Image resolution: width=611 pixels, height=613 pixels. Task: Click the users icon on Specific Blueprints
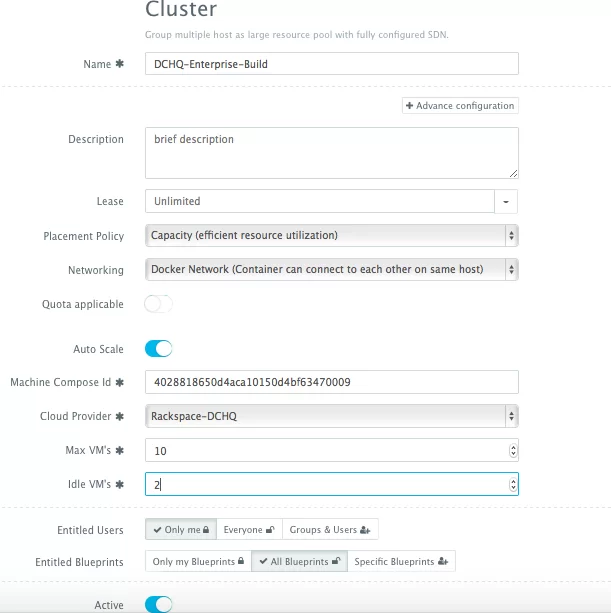pyautogui.click(x=443, y=562)
